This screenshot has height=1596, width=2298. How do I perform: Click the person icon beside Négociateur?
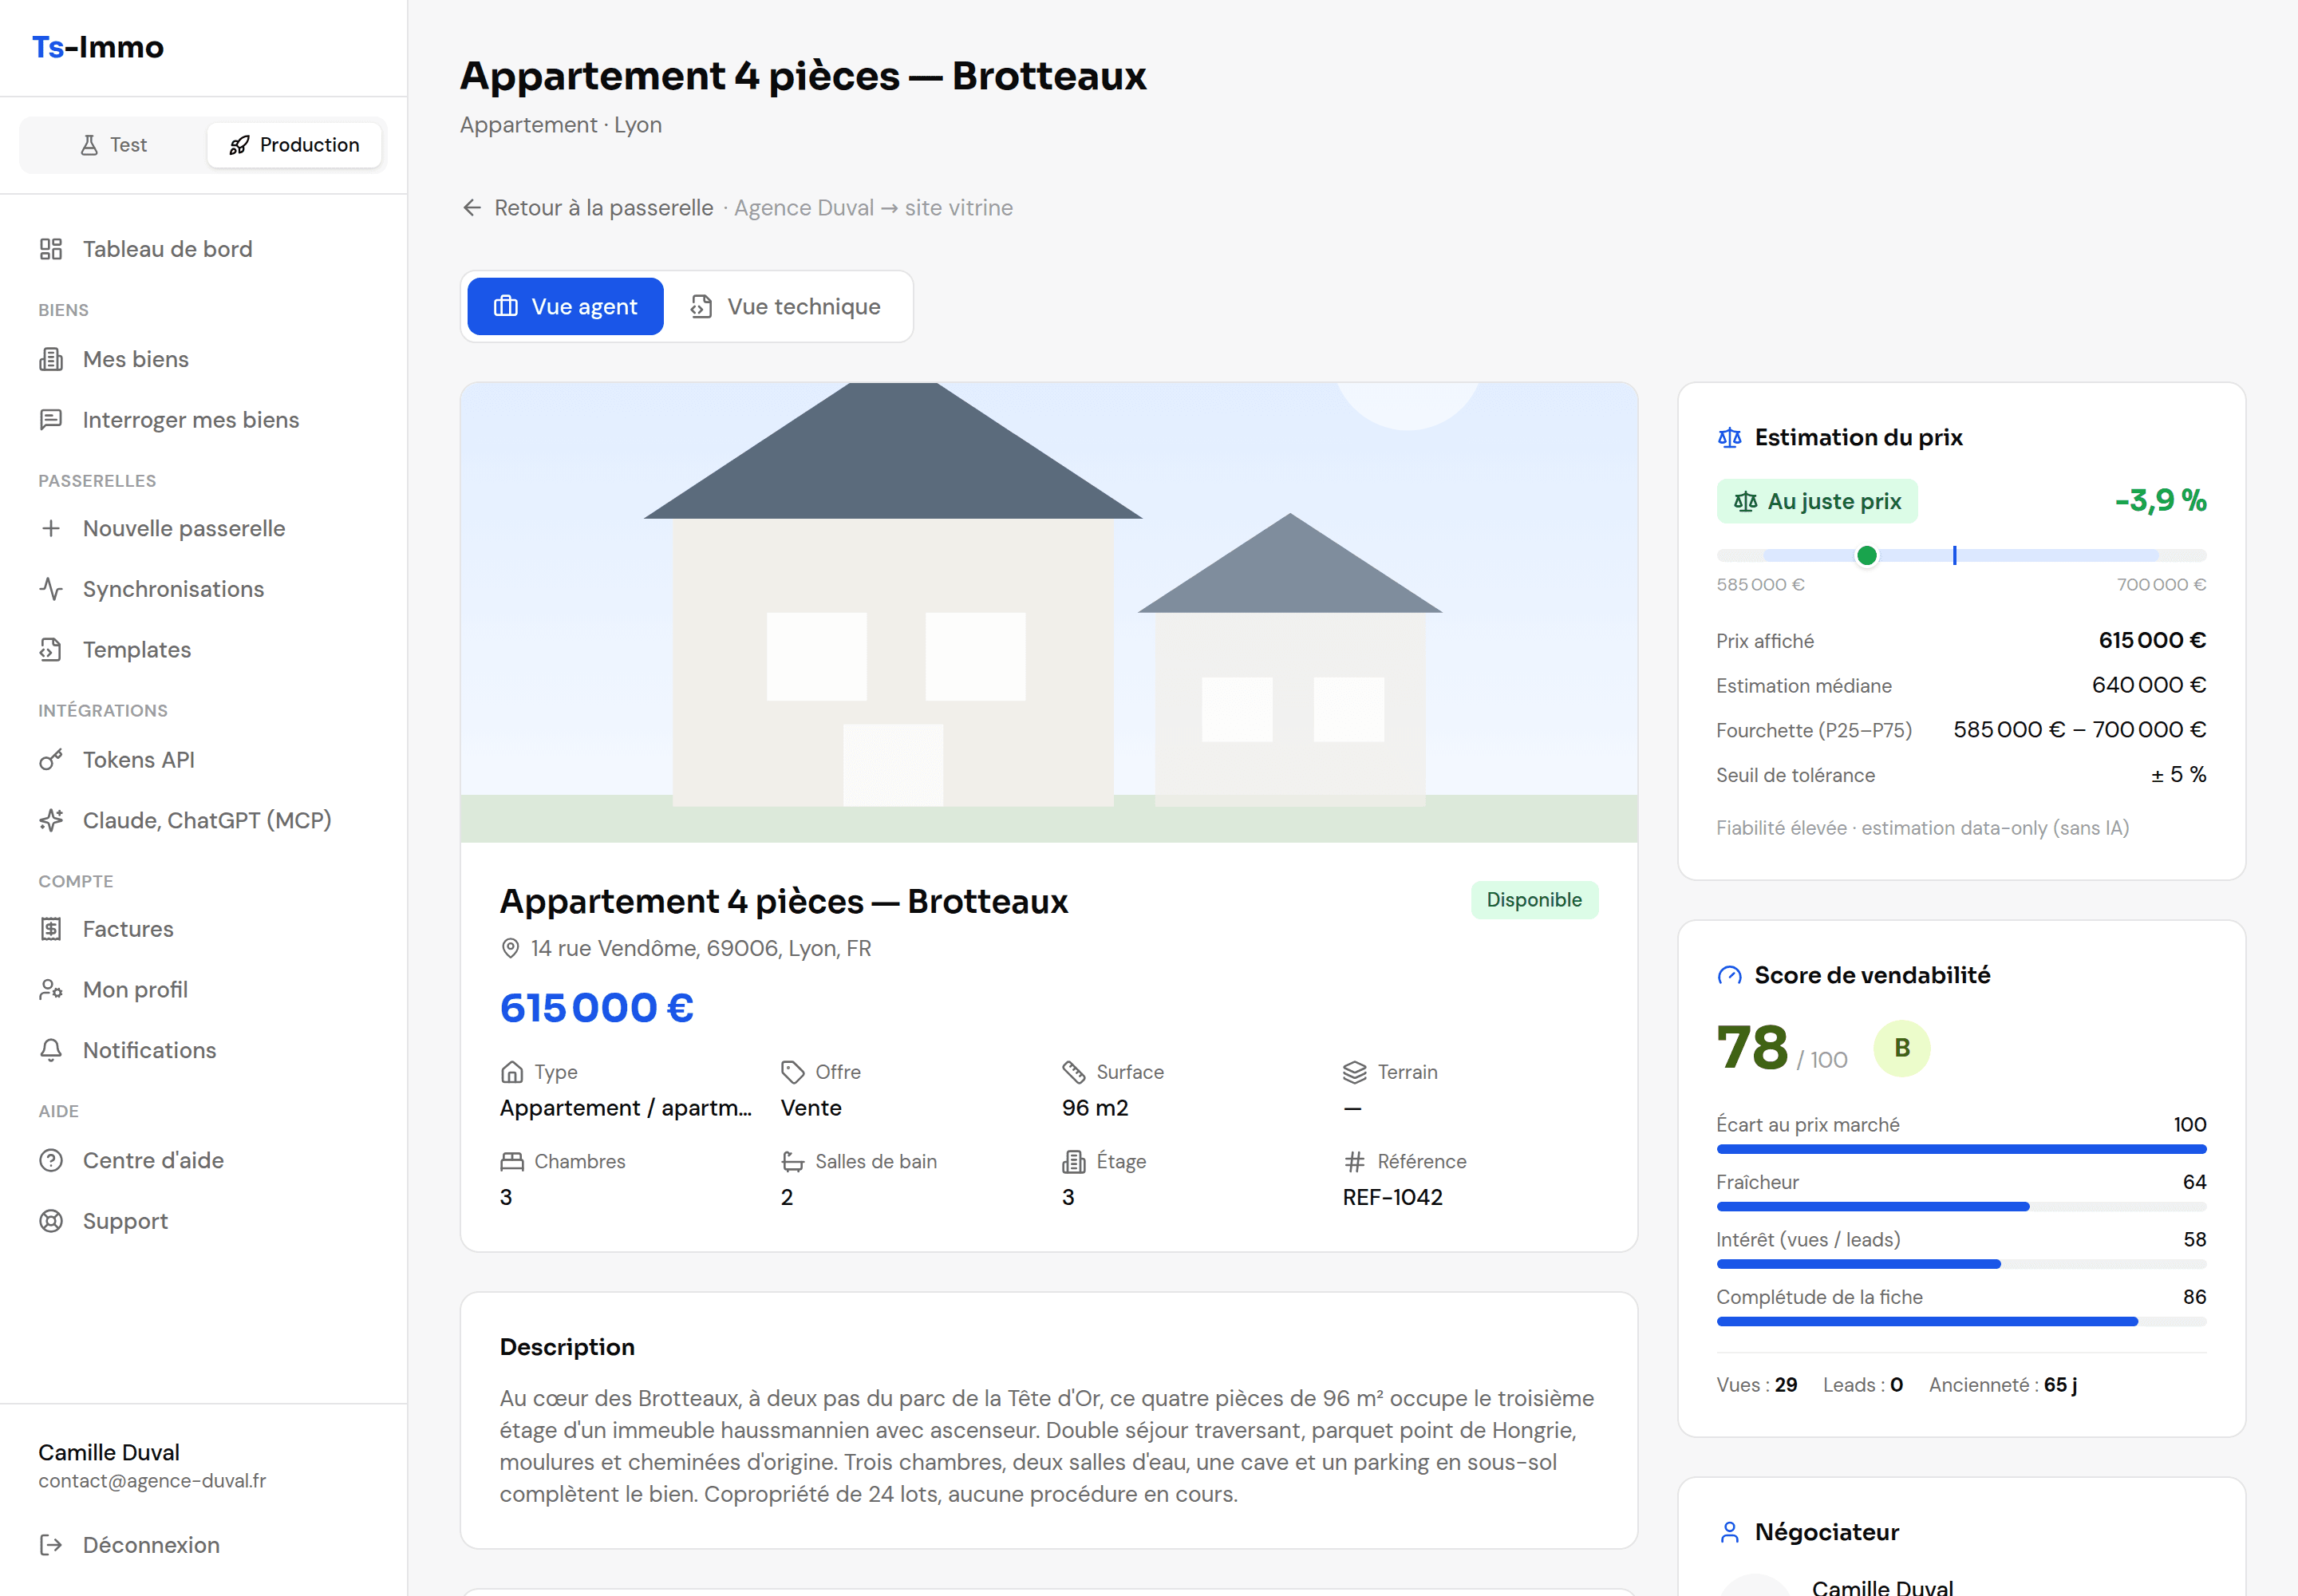point(1729,1532)
